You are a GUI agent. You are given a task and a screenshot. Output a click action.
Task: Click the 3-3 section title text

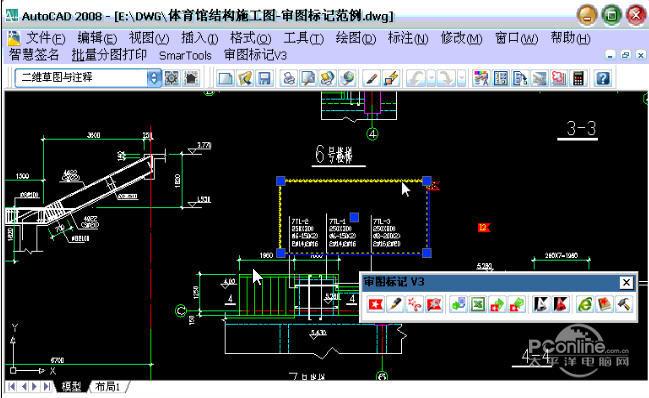click(x=580, y=129)
